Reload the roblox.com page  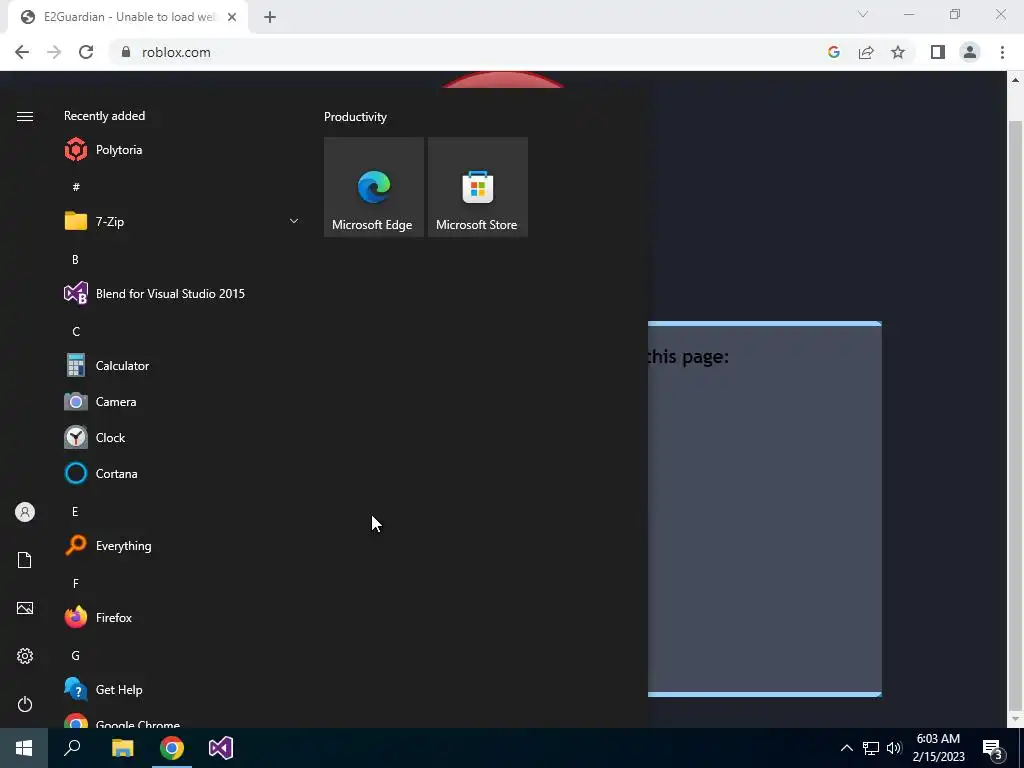(x=86, y=52)
